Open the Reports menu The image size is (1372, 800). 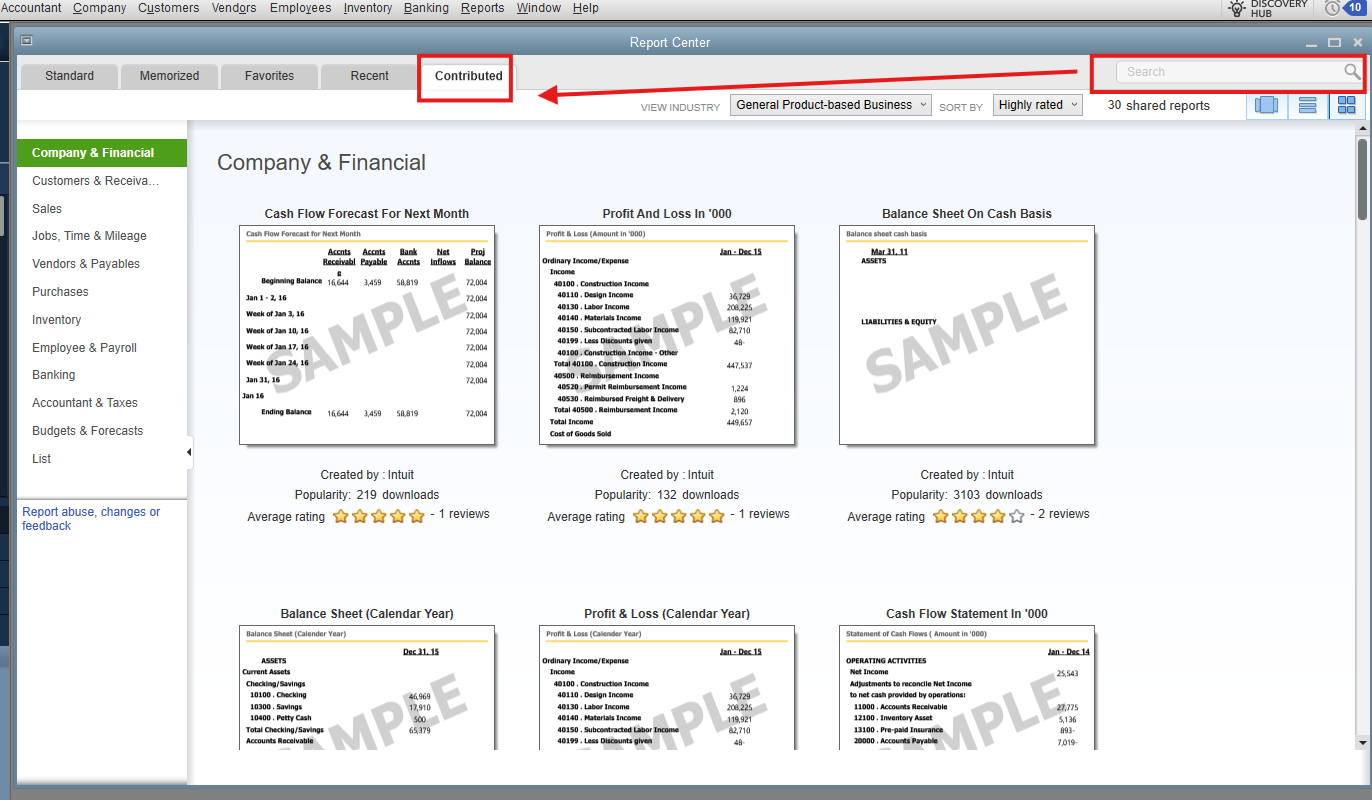[483, 8]
